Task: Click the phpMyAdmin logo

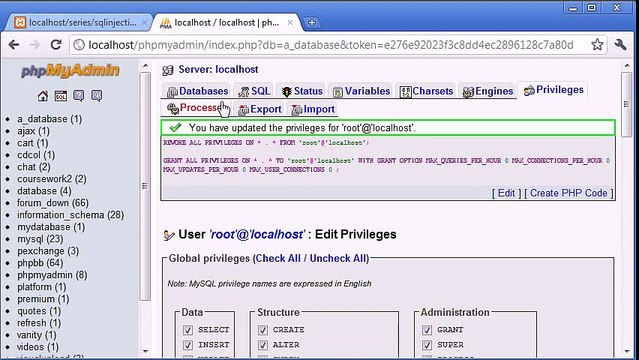Action: coord(70,71)
